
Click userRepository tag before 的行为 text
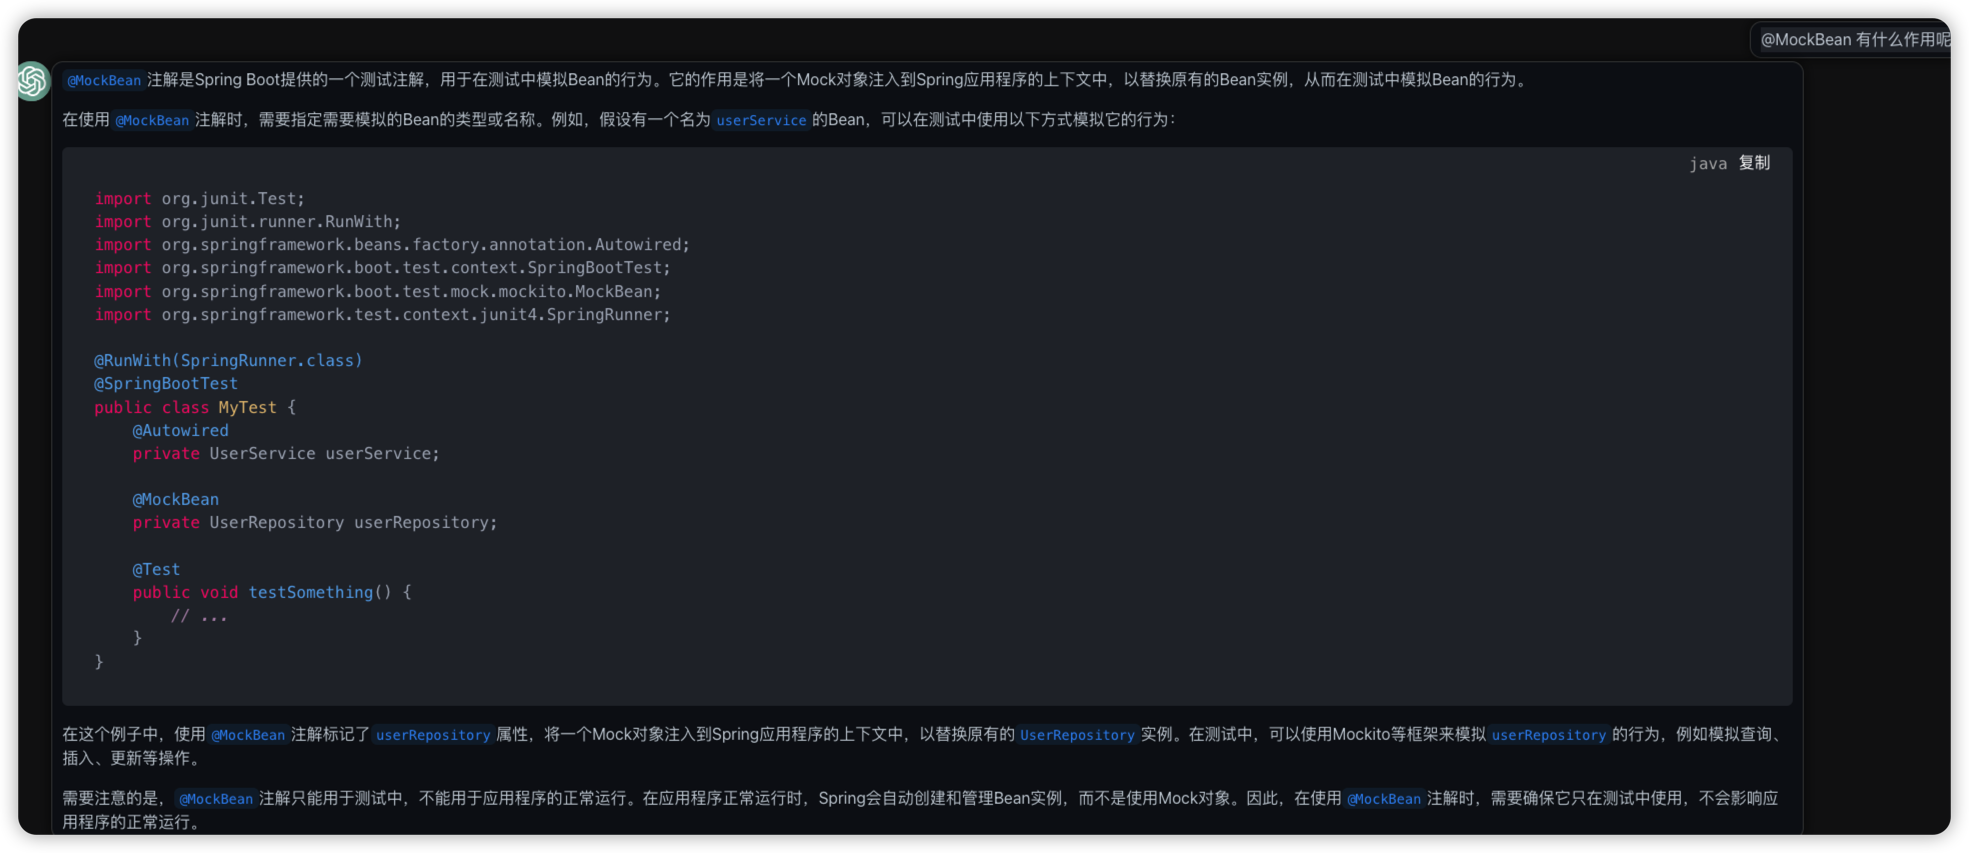[1548, 735]
